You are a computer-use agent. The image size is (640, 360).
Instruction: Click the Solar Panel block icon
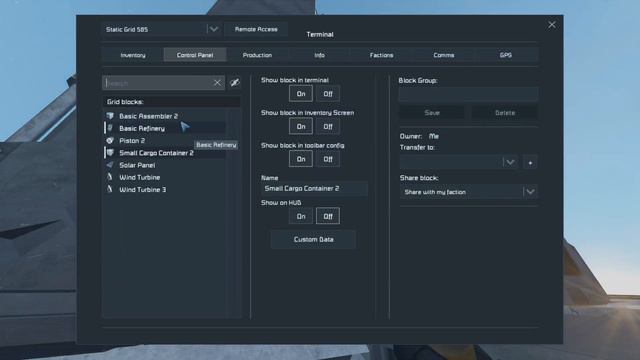pyautogui.click(x=110, y=165)
